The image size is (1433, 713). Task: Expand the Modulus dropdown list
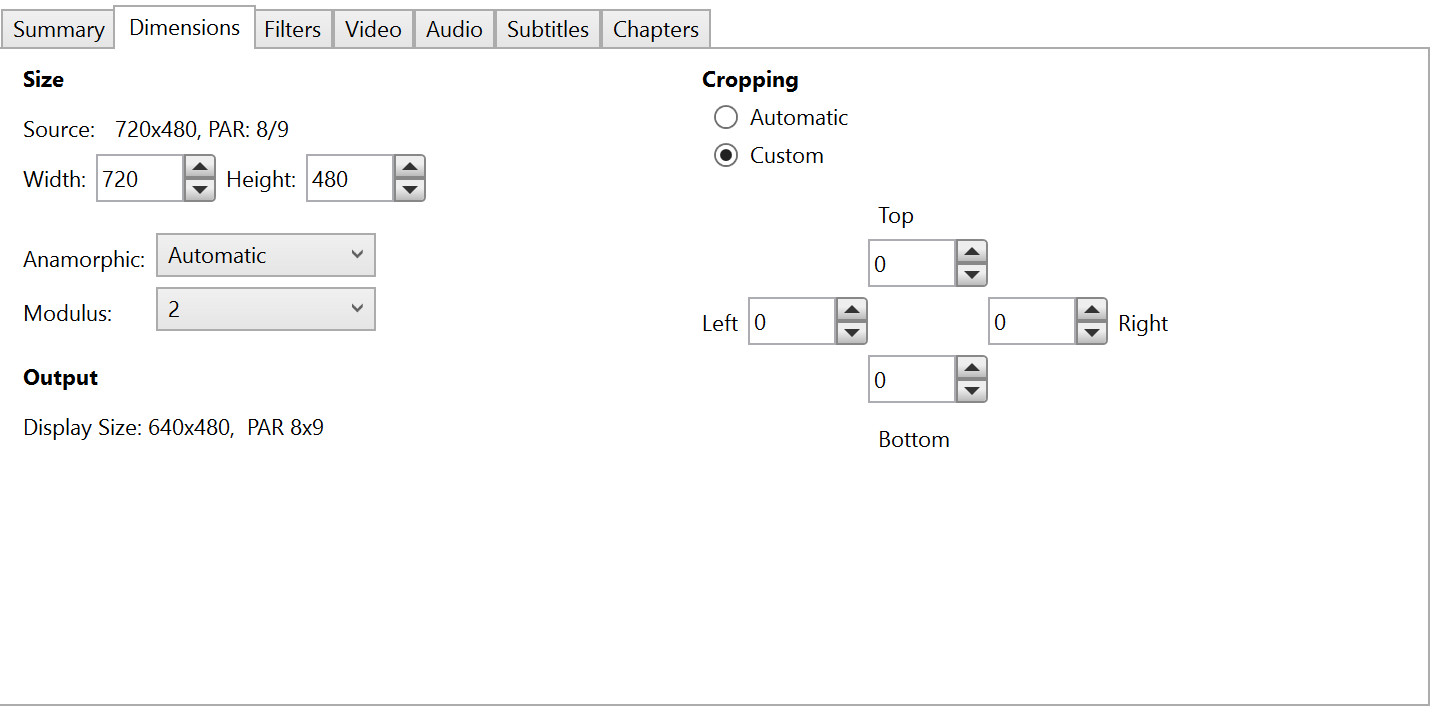pos(266,310)
